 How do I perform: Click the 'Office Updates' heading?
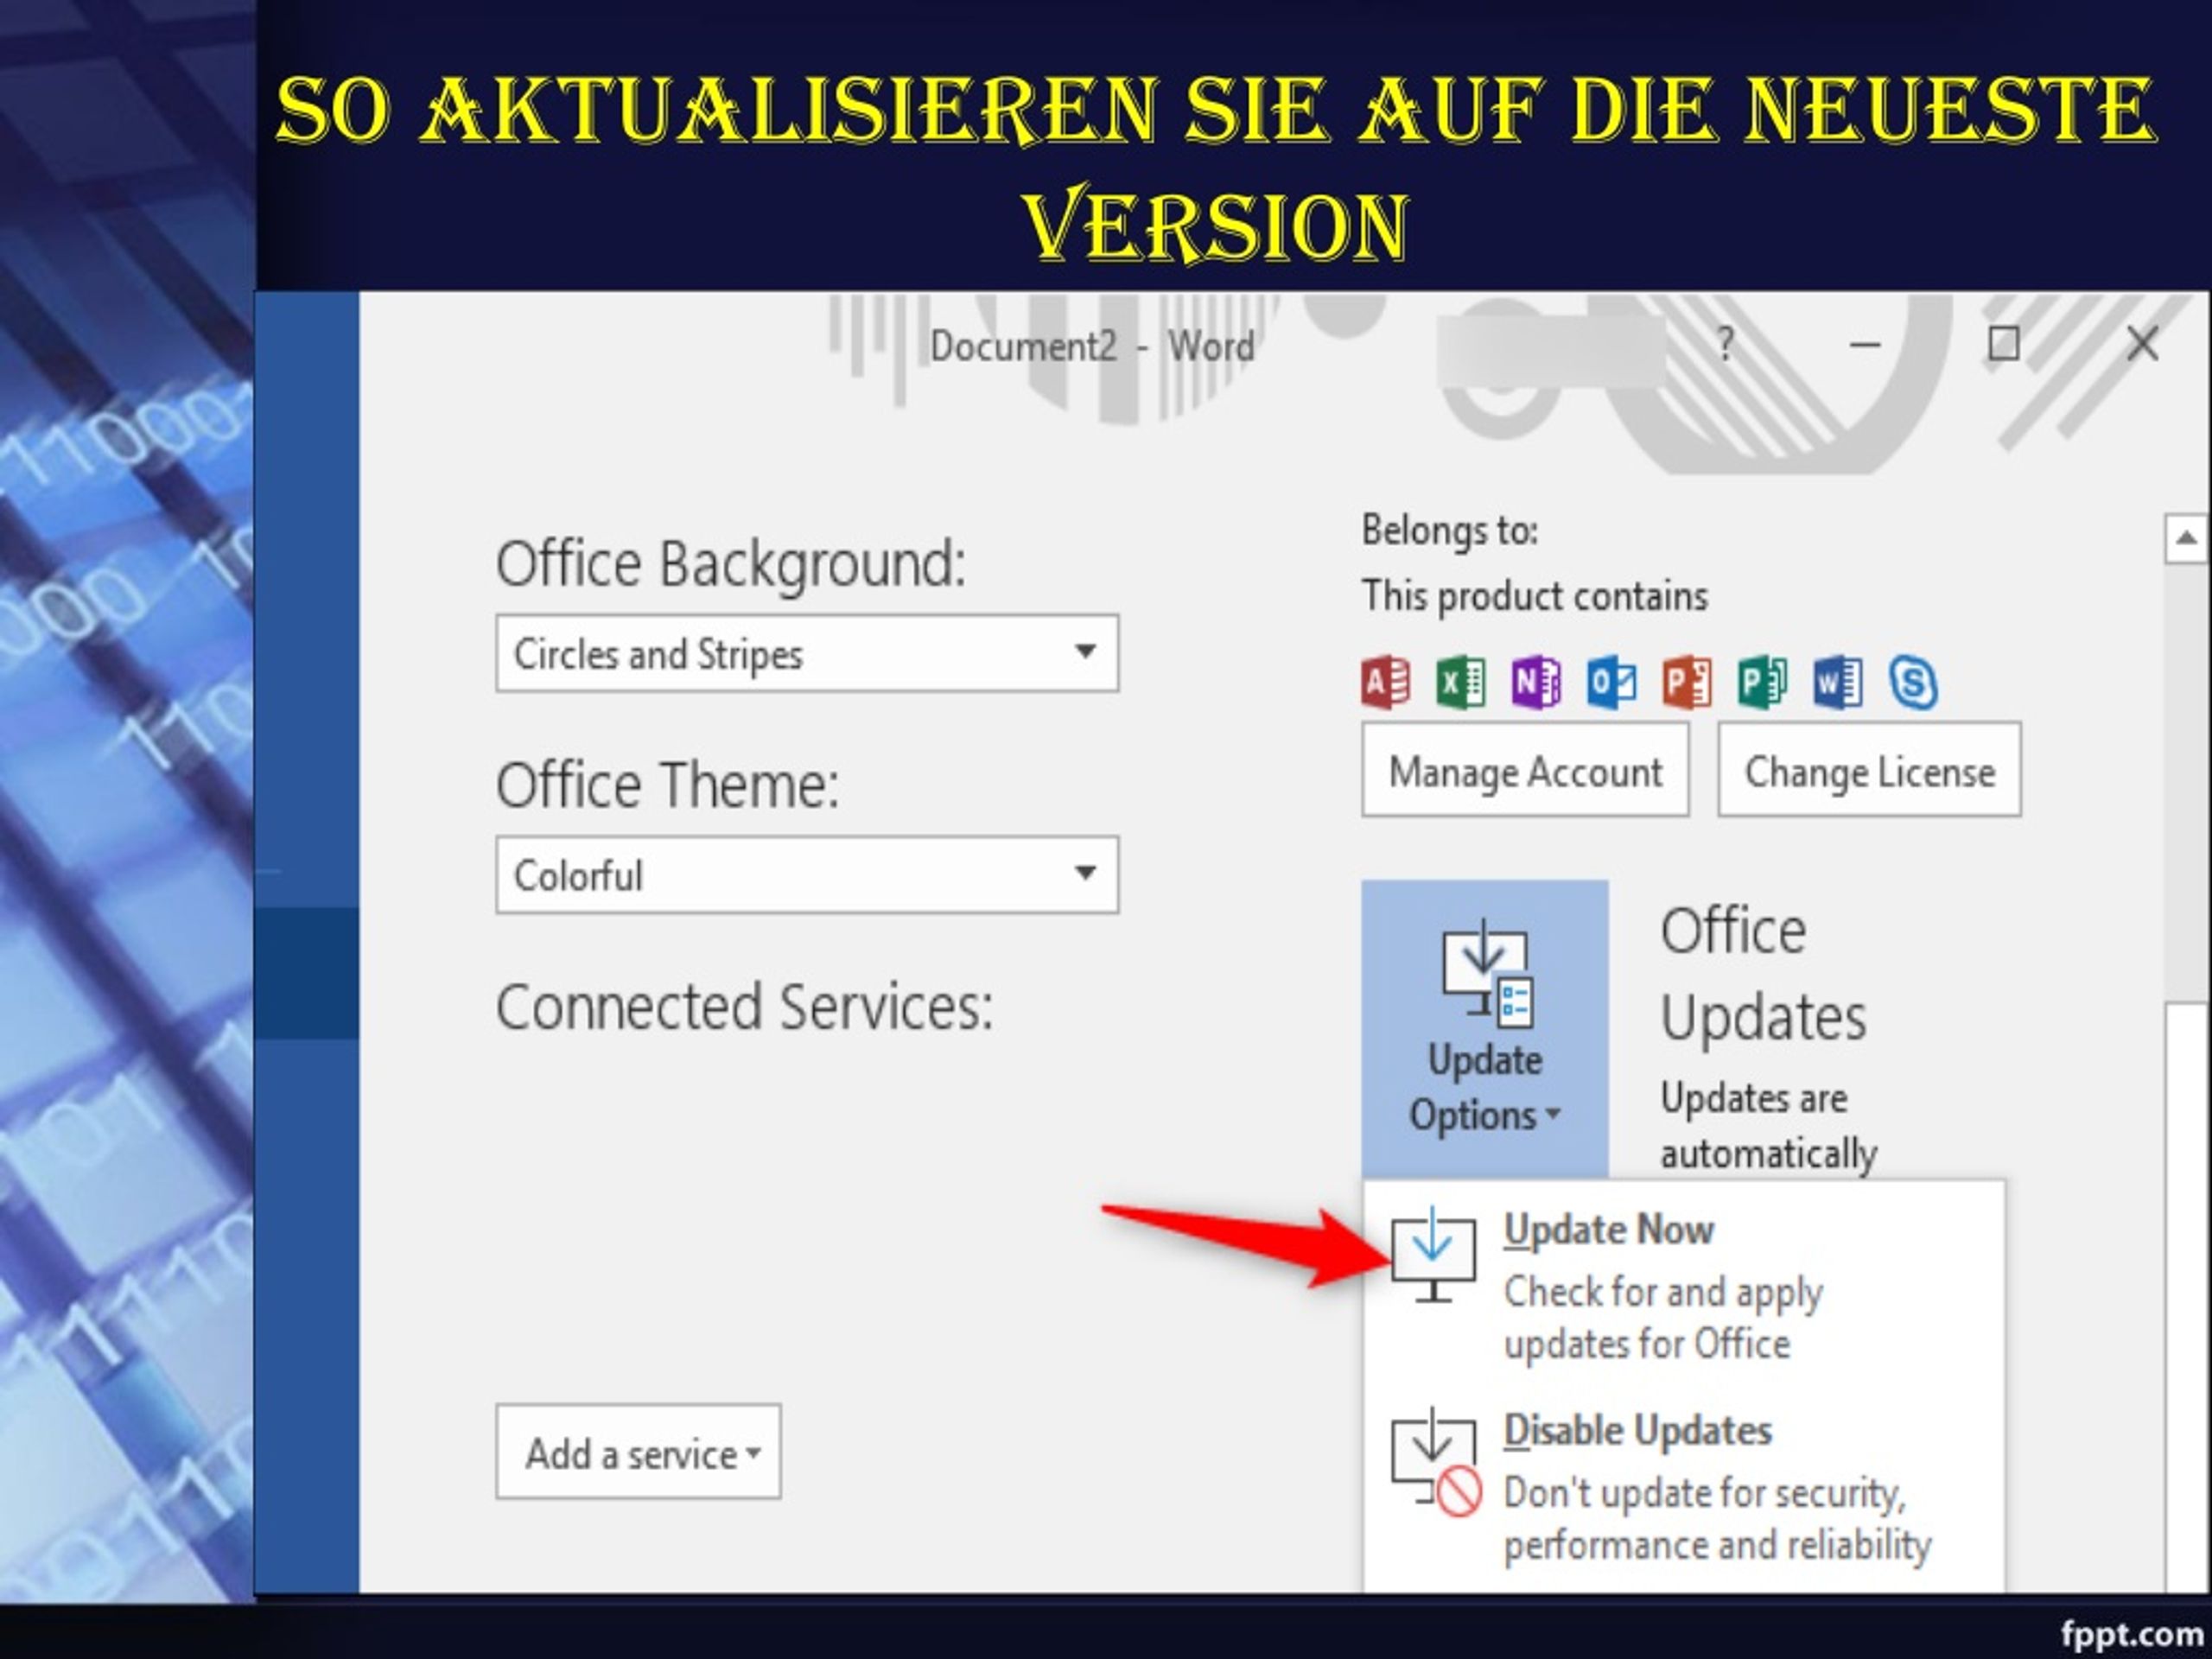[1763, 974]
